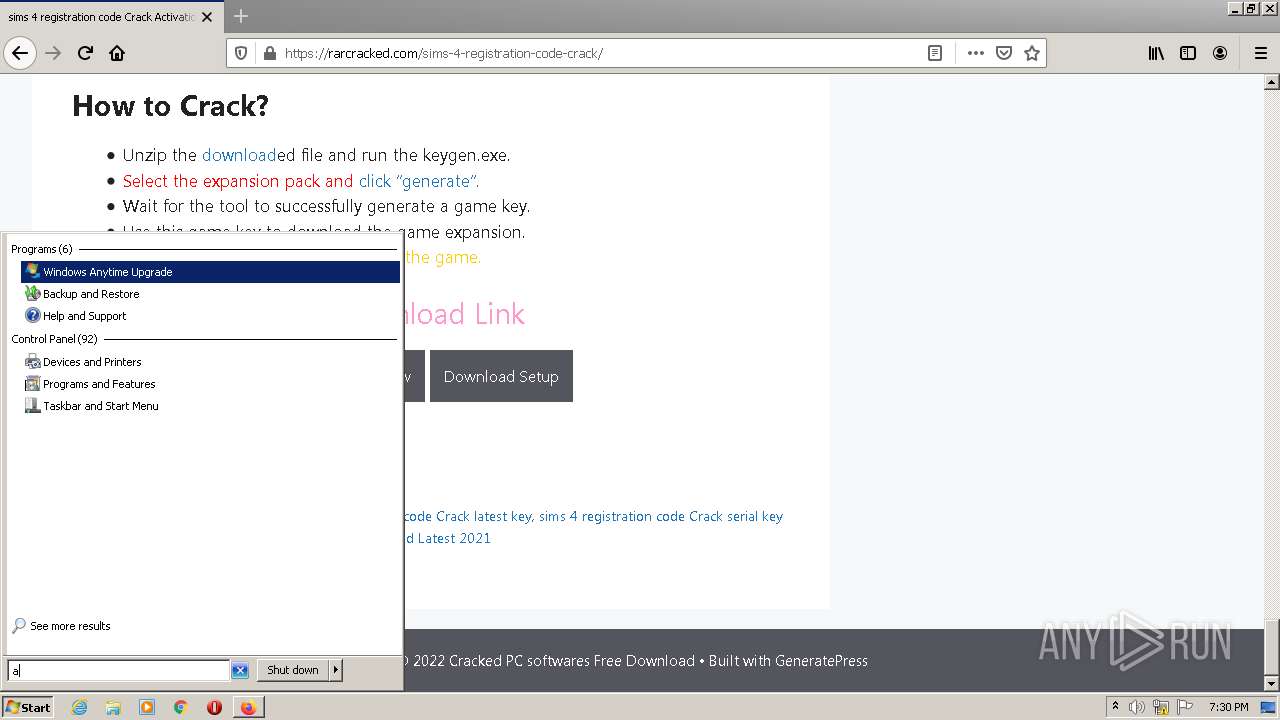
Task: Go to the Firefox home page
Action: (117, 53)
